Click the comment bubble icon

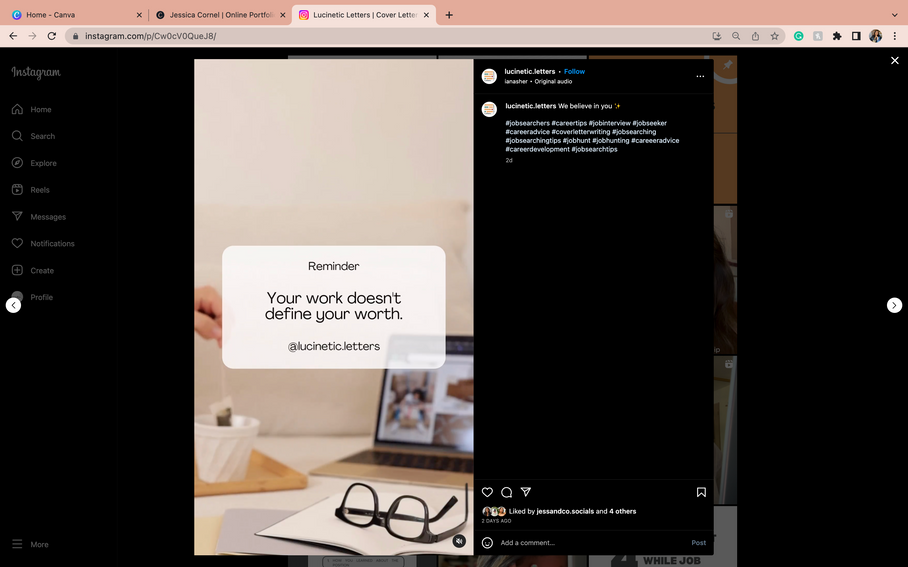(x=507, y=492)
